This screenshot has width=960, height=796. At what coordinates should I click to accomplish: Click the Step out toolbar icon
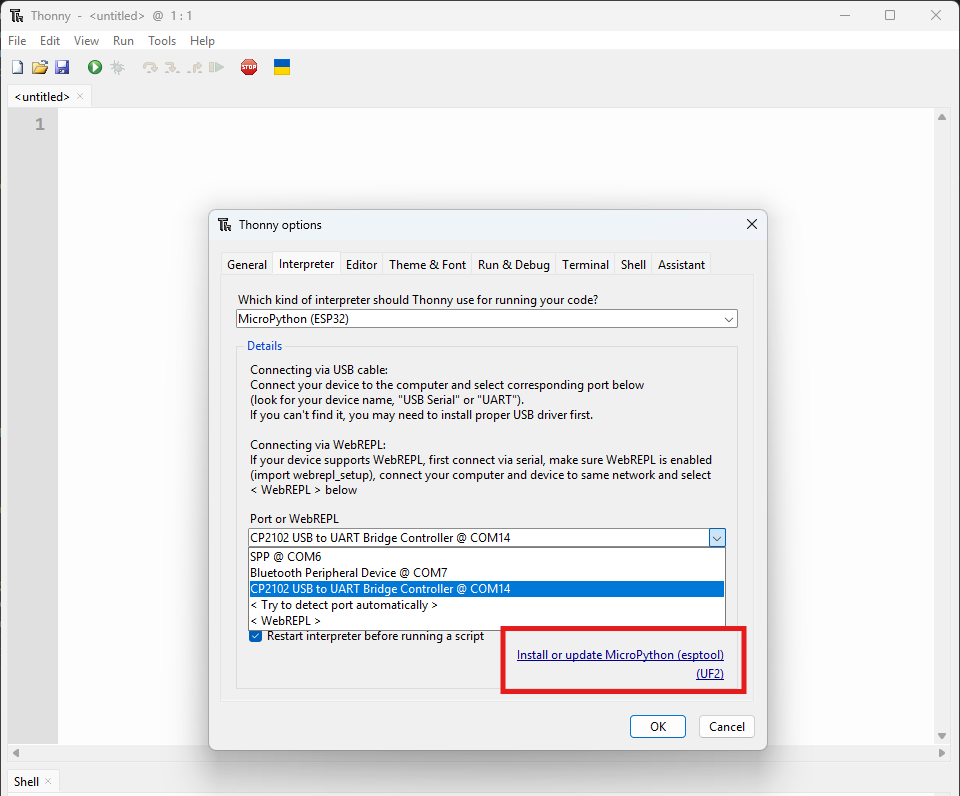195,67
